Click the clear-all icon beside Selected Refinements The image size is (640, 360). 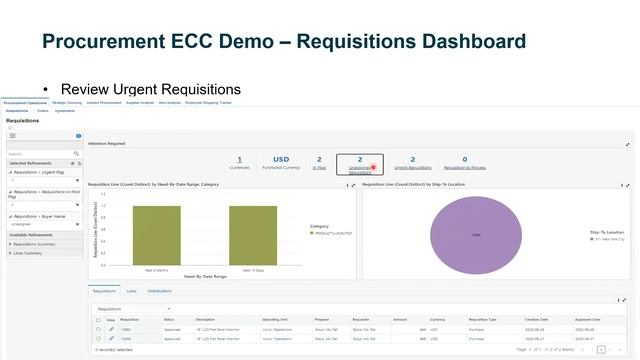[79, 163]
